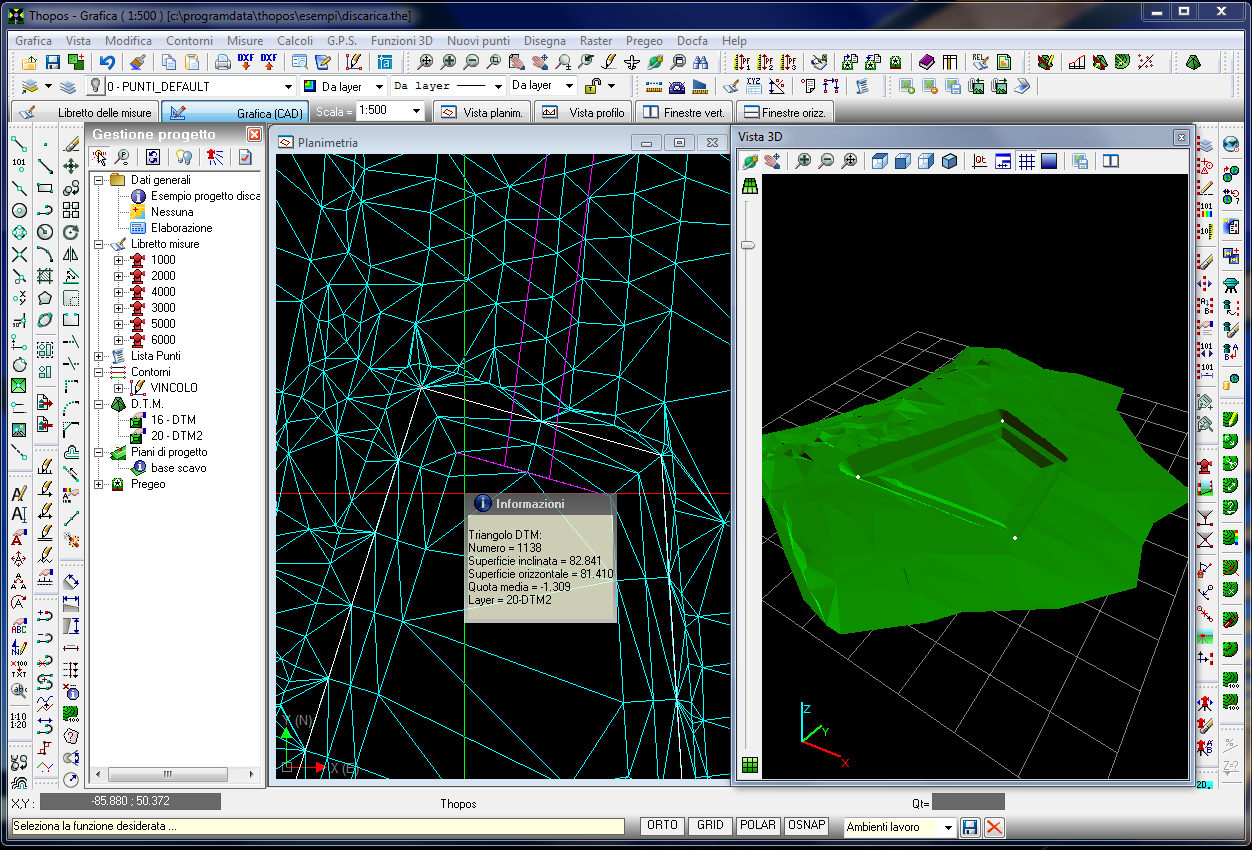Screen dimensions: 1252x850
Task: Click the DXF export icon with up arrow
Action: tap(268, 62)
